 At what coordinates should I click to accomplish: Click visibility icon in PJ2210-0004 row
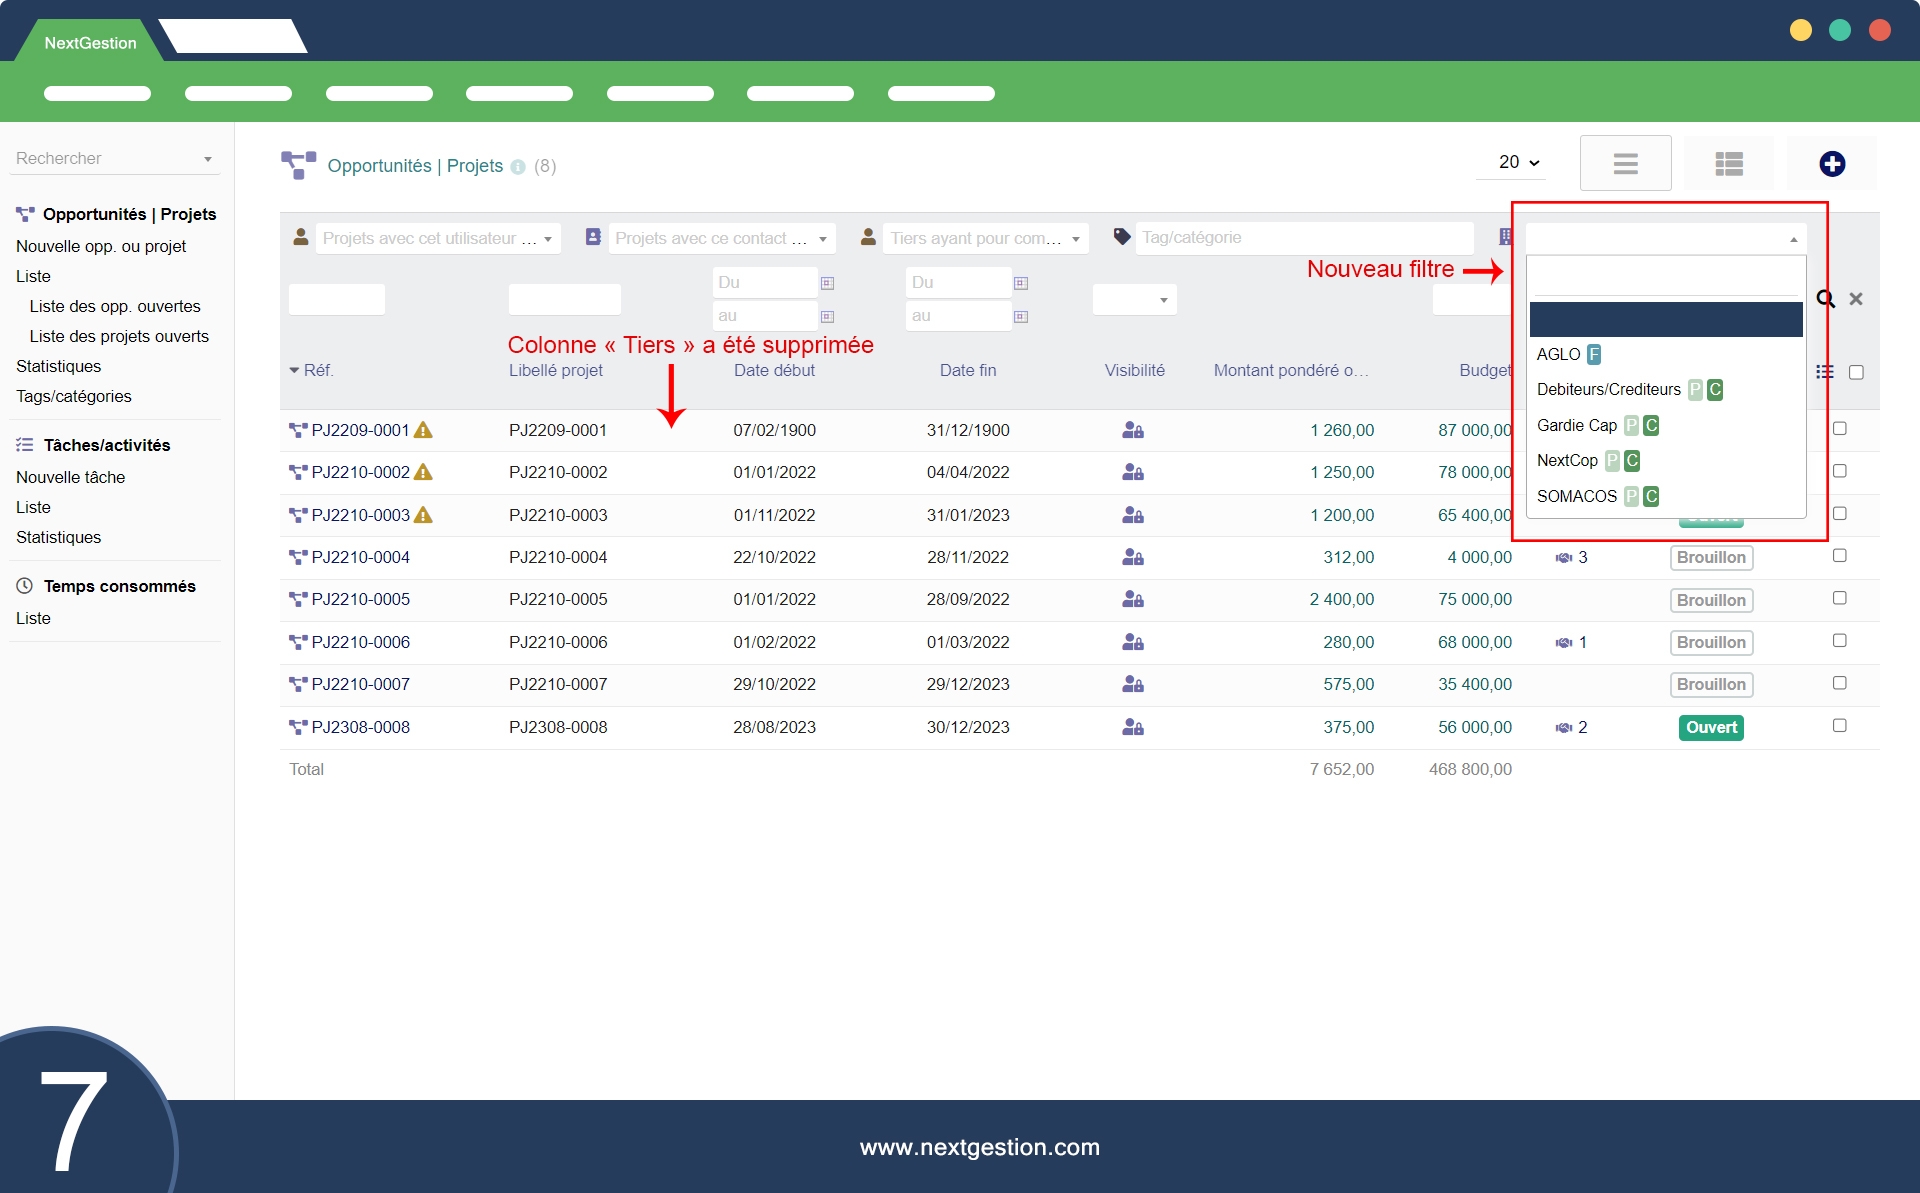1132,557
